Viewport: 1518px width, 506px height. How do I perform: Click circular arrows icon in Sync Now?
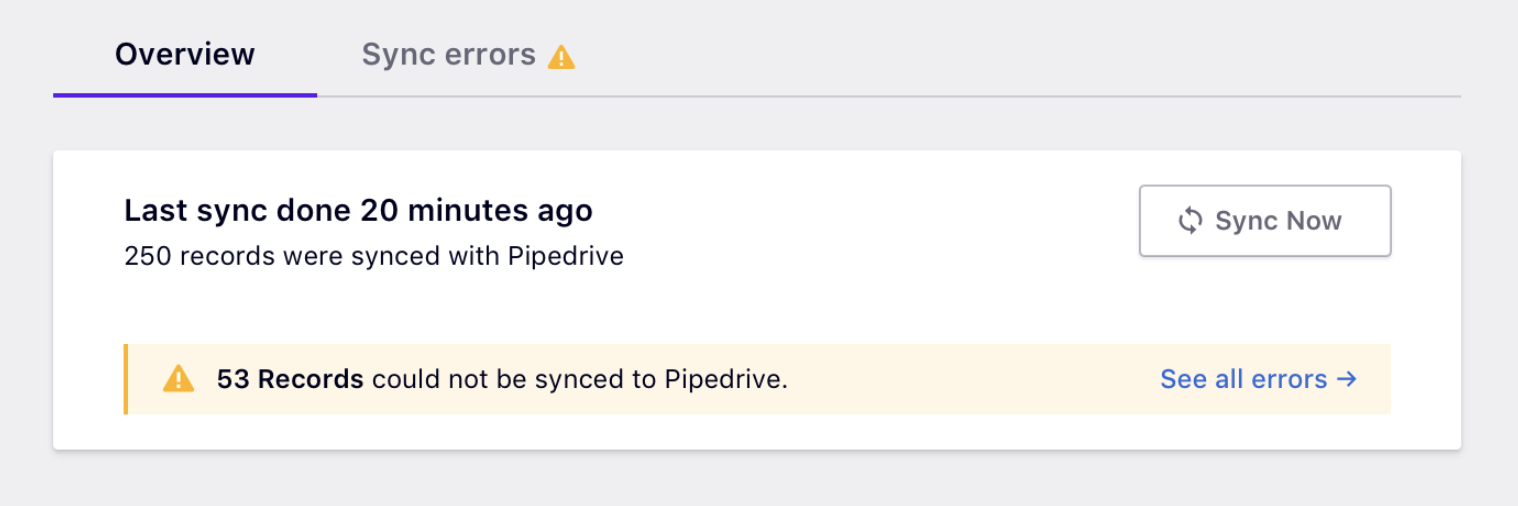(x=1189, y=221)
